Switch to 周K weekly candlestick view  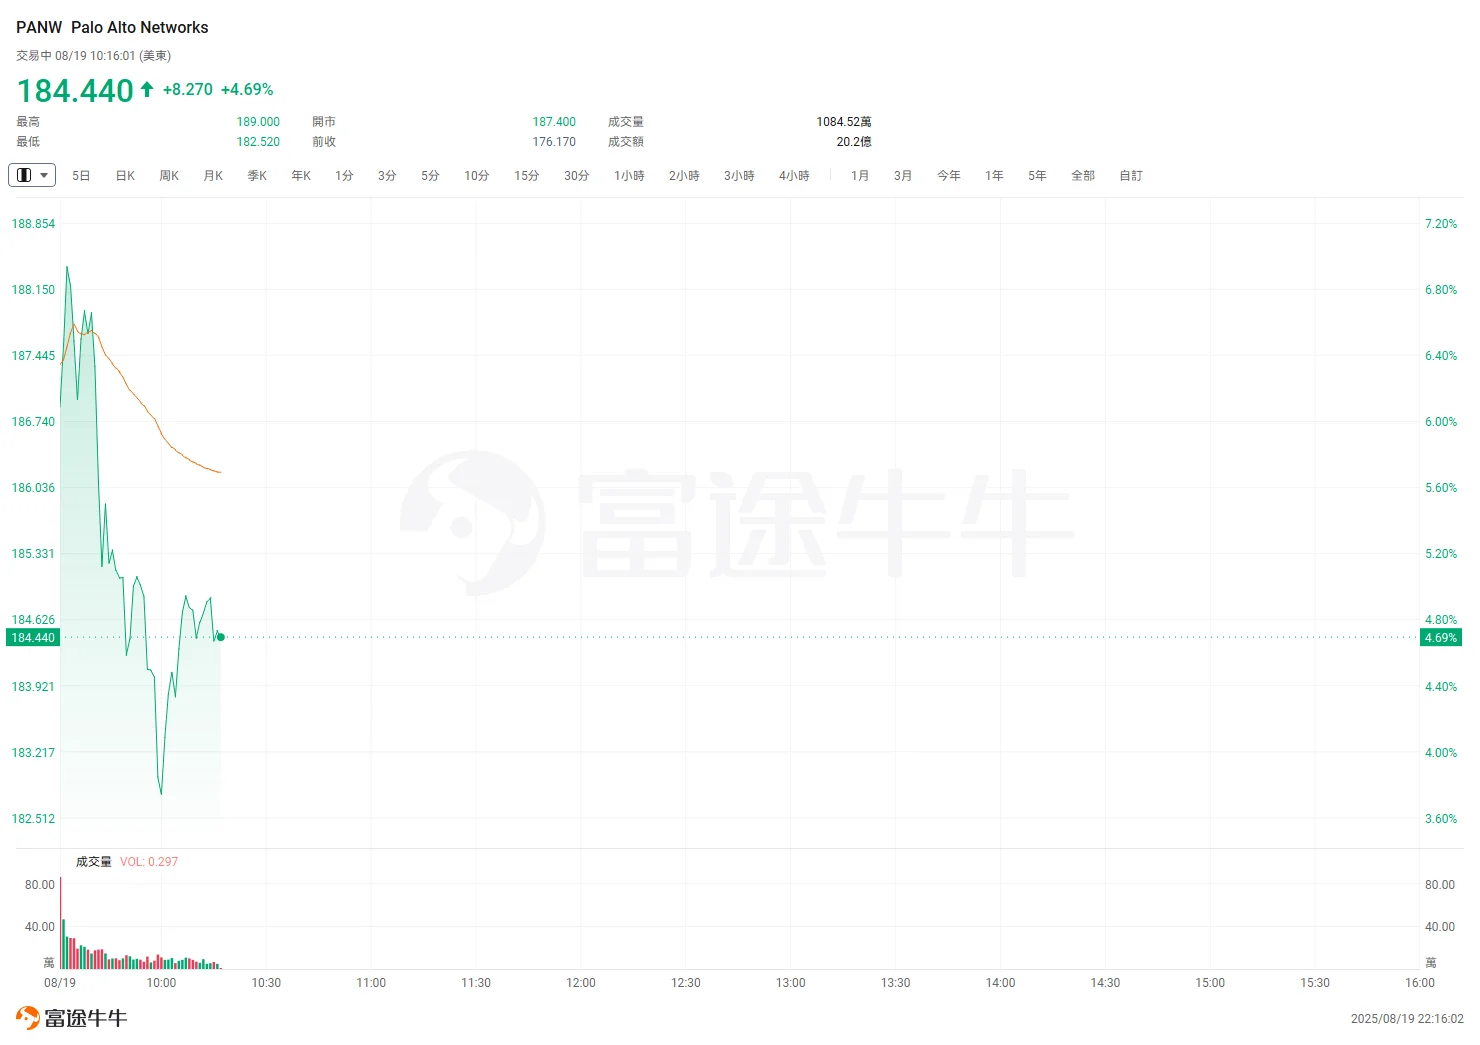click(169, 176)
